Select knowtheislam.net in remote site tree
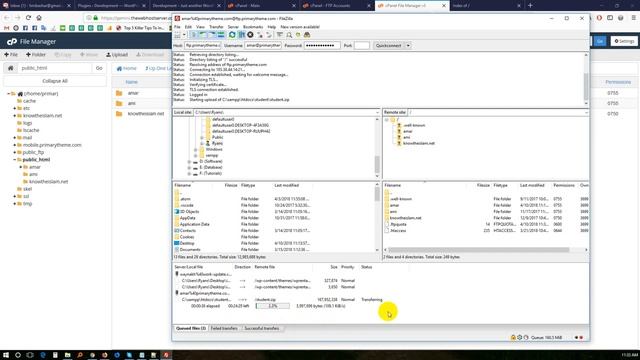640x360 pixels. coord(419,143)
